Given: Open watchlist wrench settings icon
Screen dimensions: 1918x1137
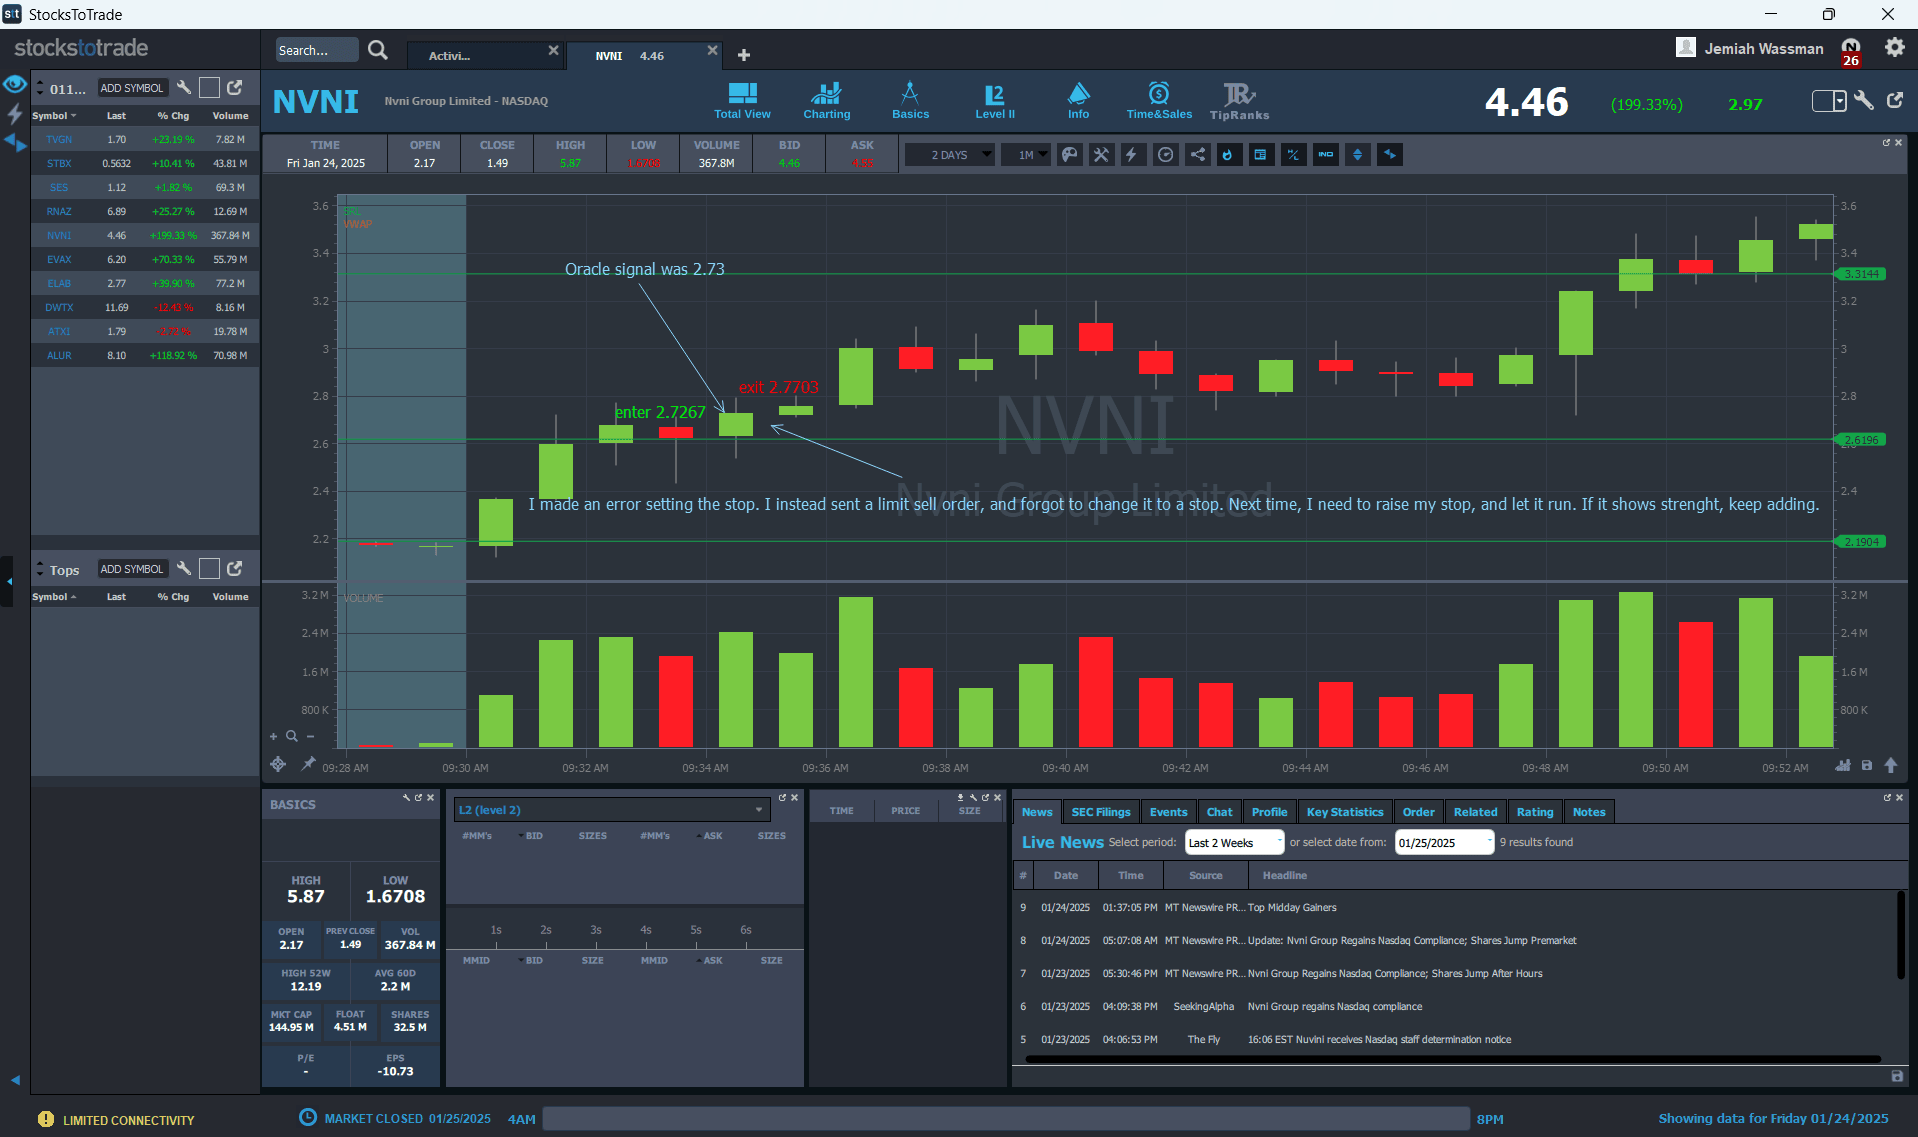Looking at the screenshot, I should pos(184,88).
